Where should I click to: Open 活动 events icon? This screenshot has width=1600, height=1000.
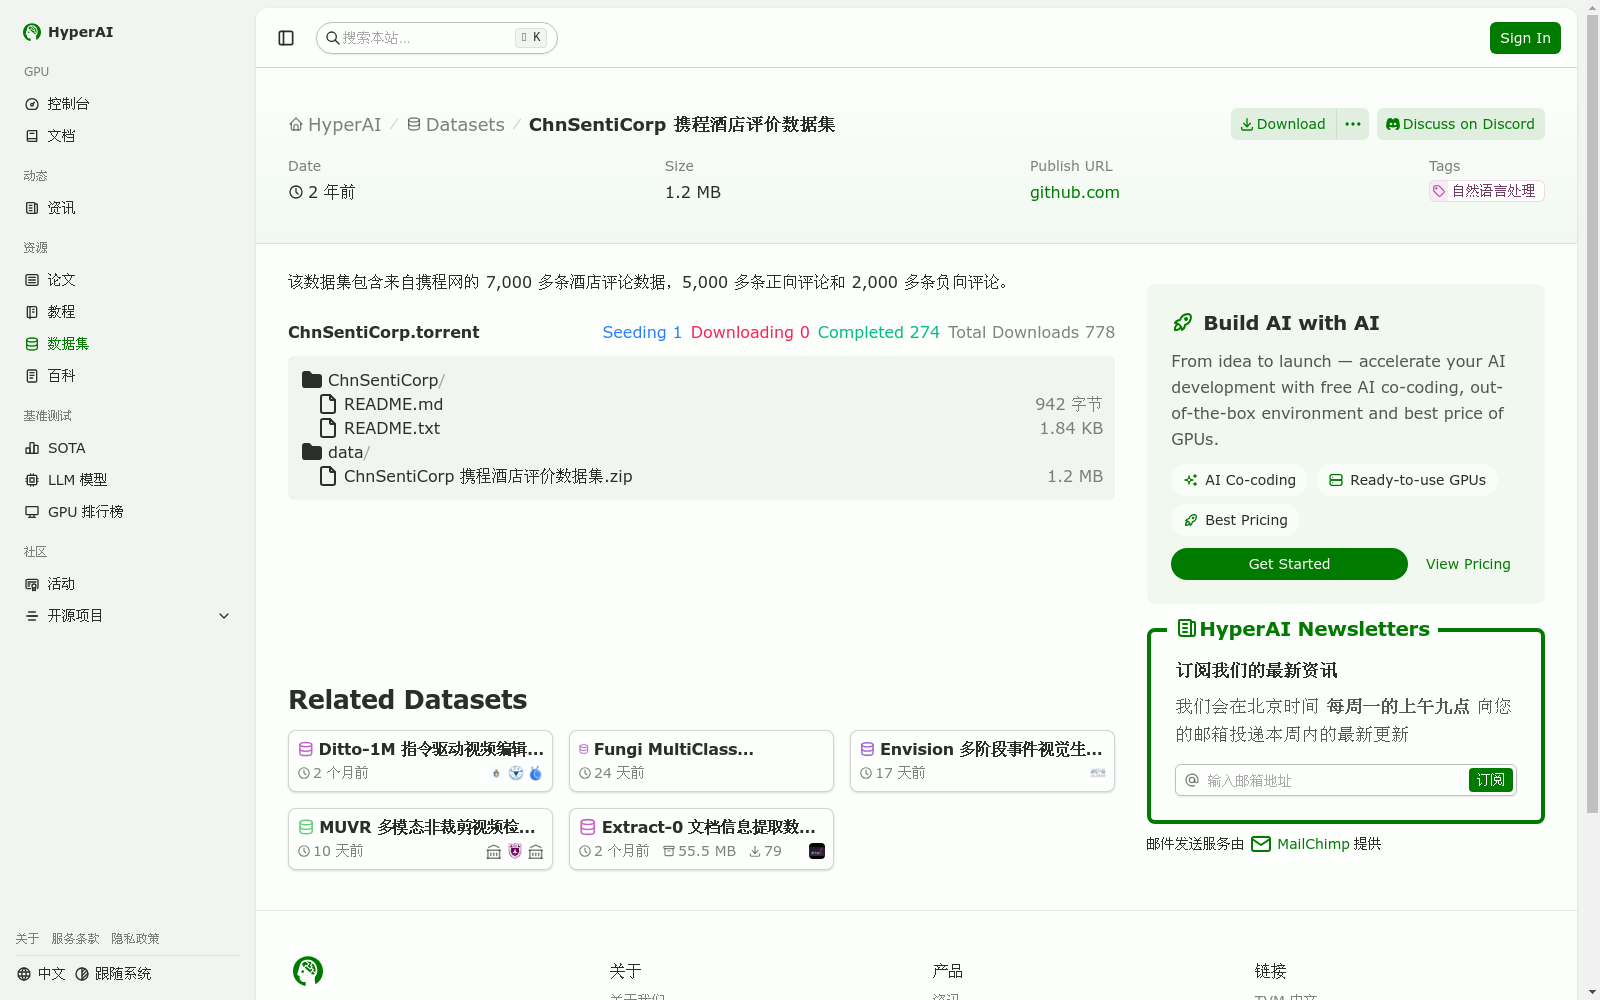click(x=32, y=584)
